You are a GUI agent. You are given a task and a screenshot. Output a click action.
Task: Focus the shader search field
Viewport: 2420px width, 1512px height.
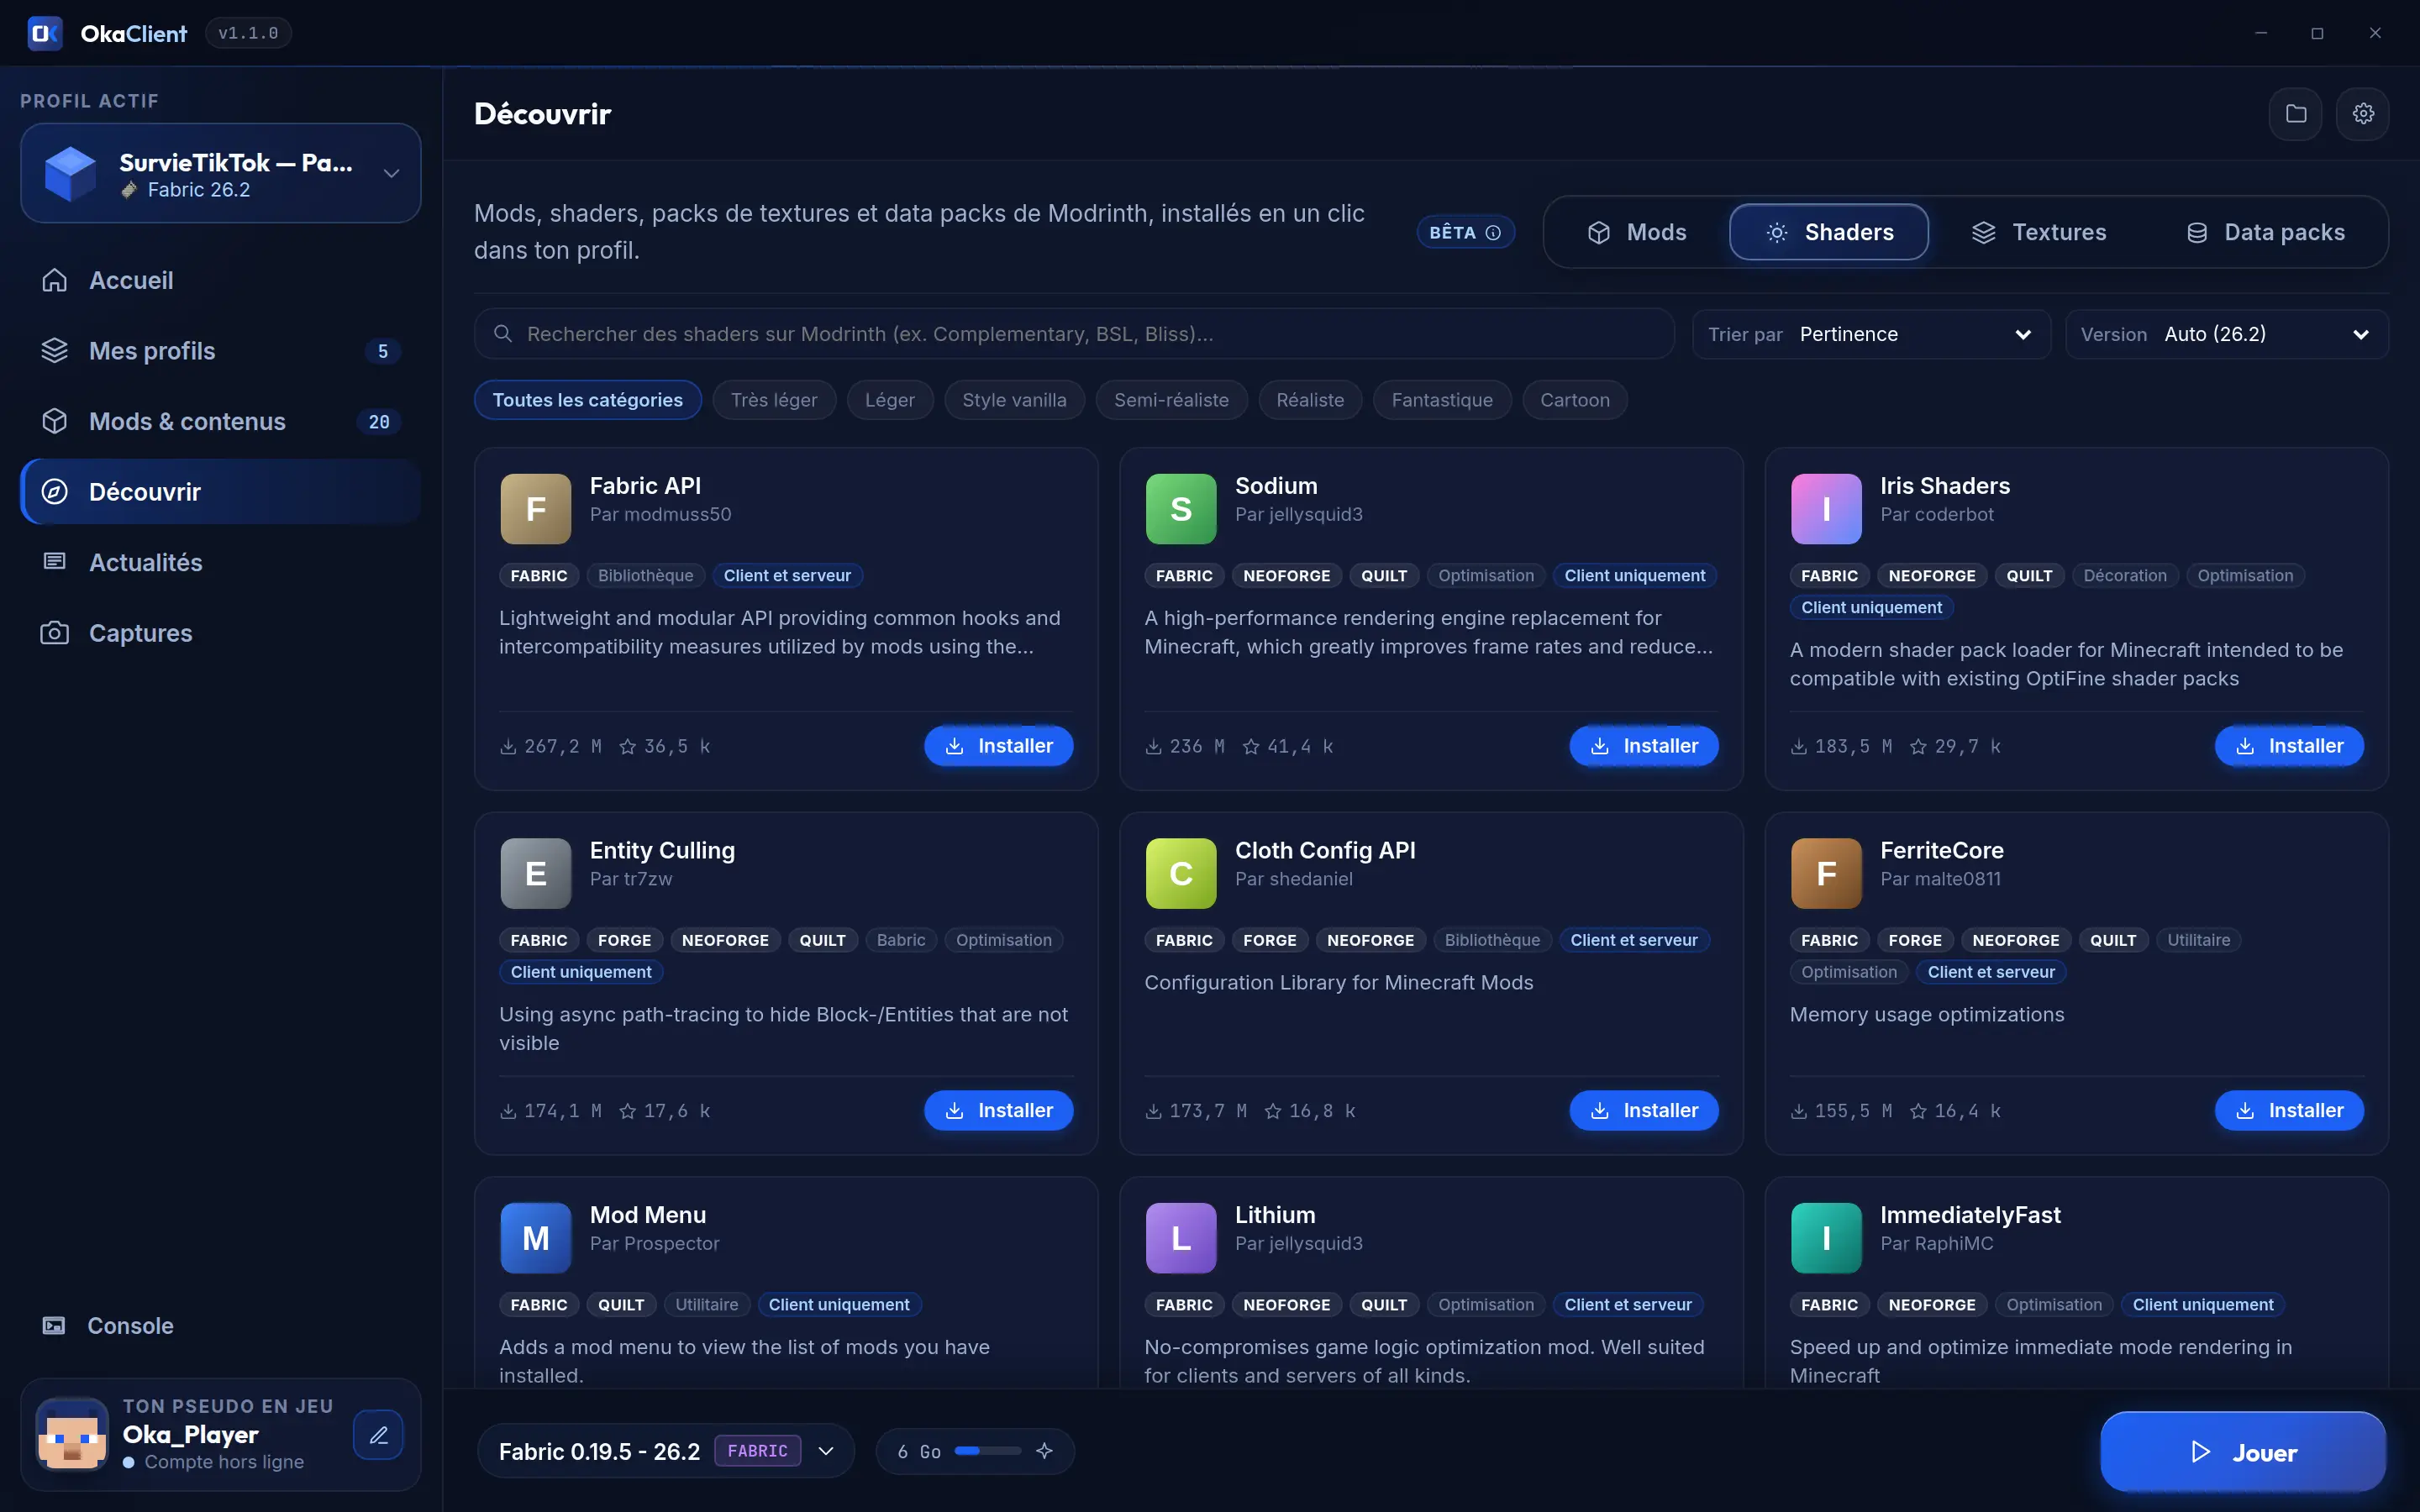point(1074,334)
